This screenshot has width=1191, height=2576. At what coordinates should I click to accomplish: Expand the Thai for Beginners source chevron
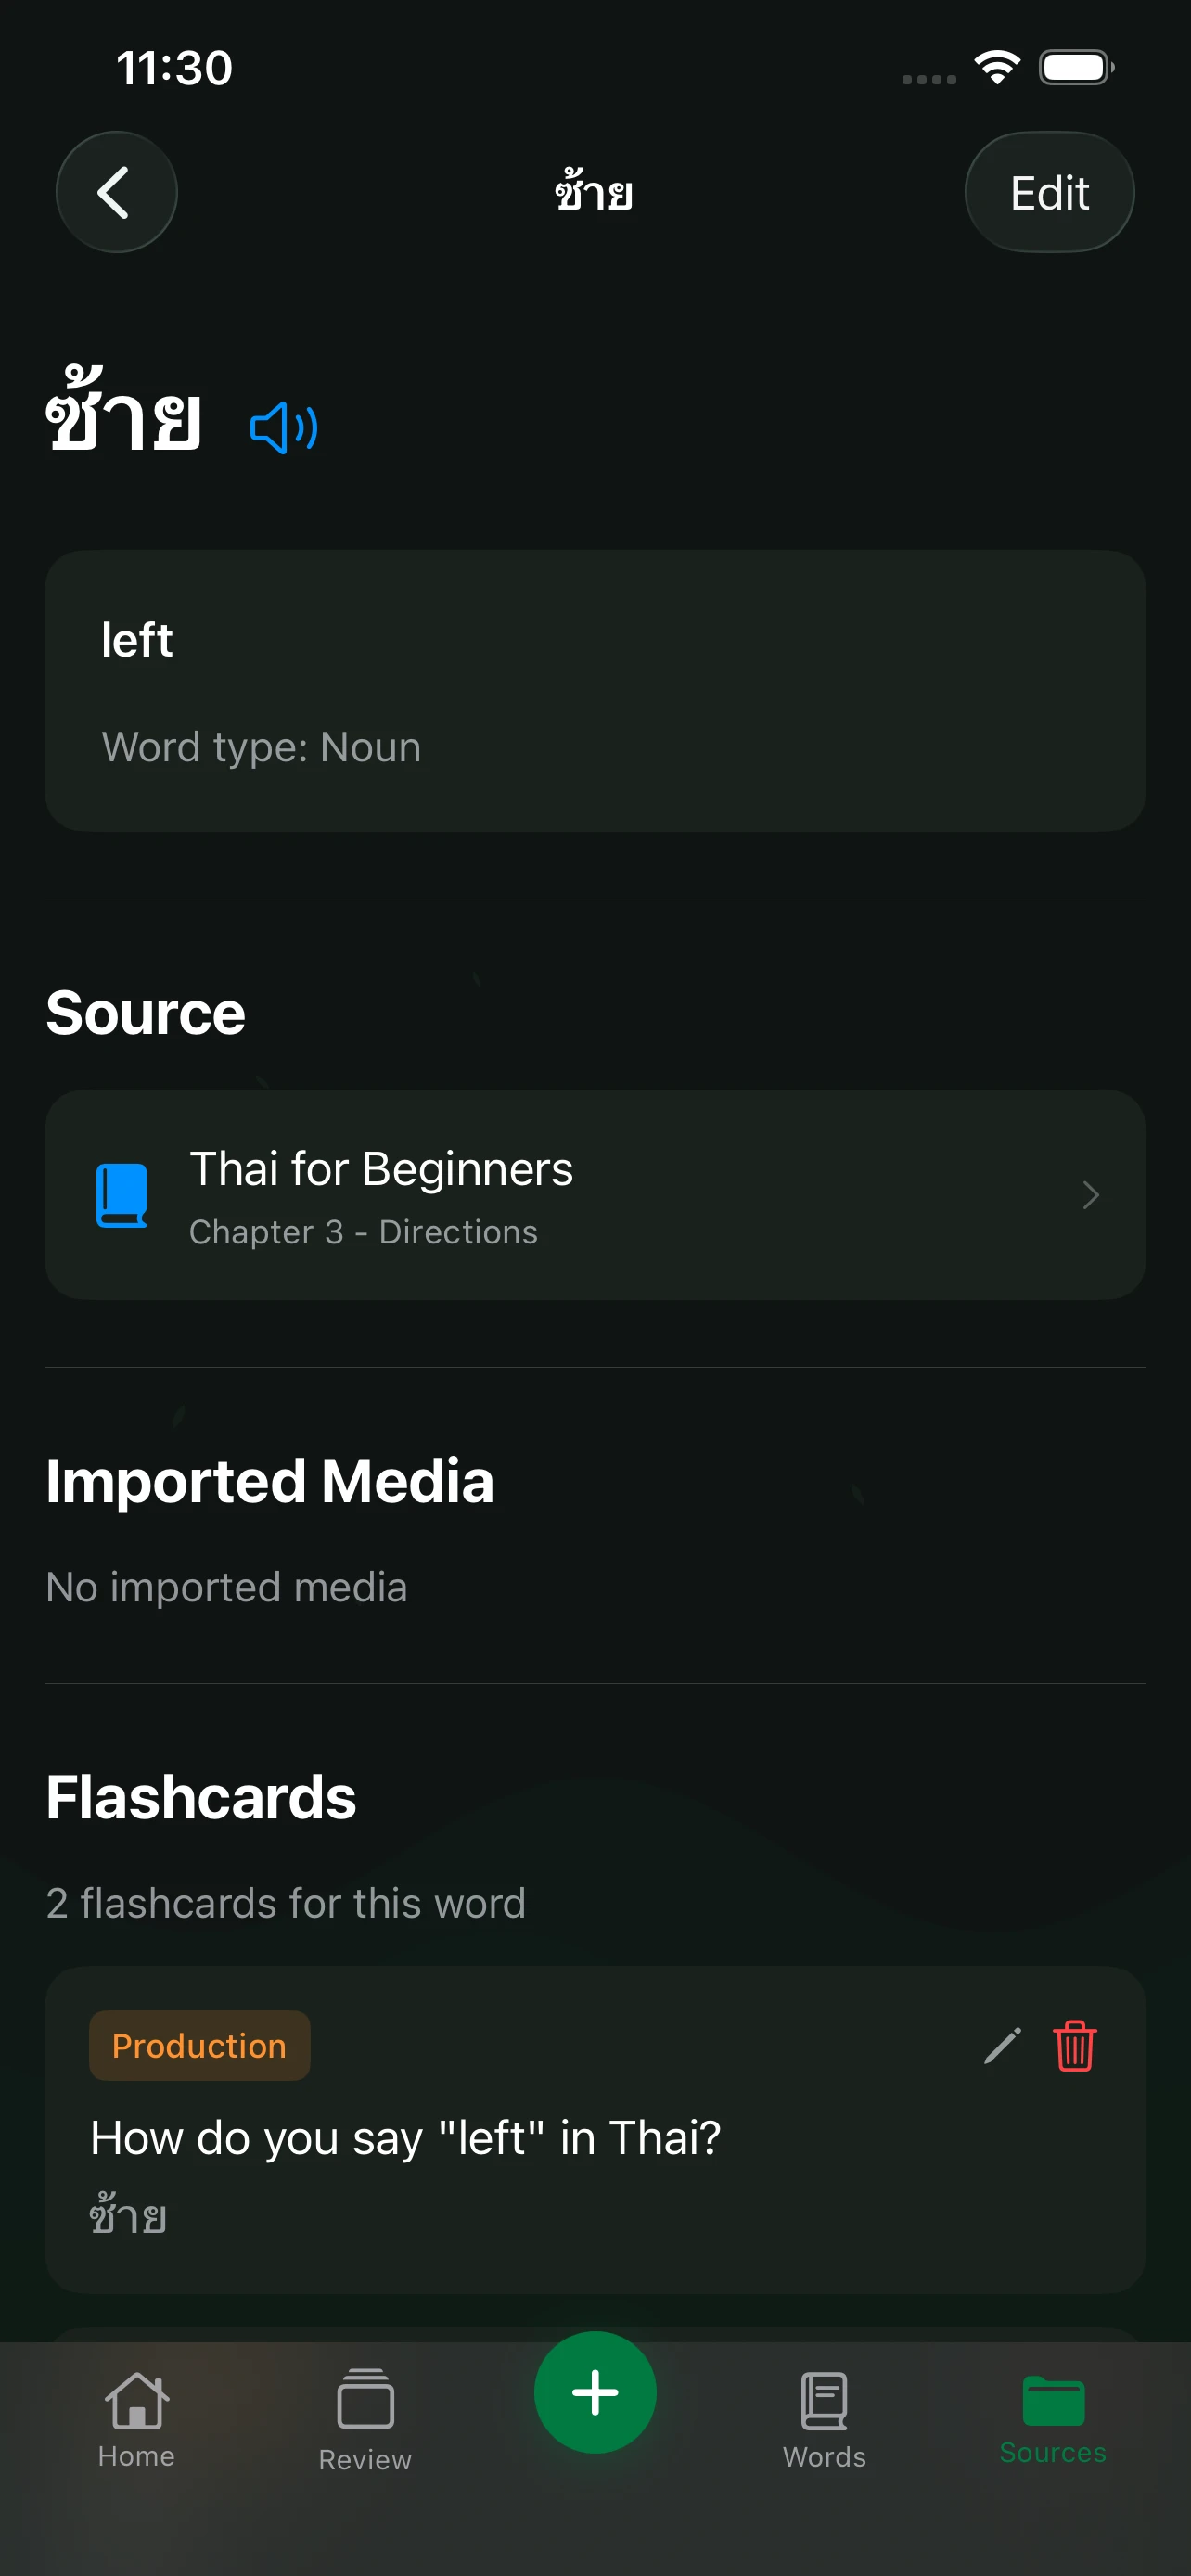click(x=1090, y=1195)
